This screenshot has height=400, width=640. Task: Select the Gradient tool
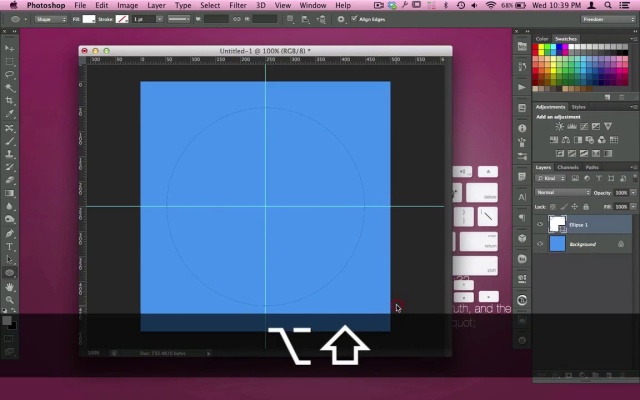pyautogui.click(x=9, y=193)
